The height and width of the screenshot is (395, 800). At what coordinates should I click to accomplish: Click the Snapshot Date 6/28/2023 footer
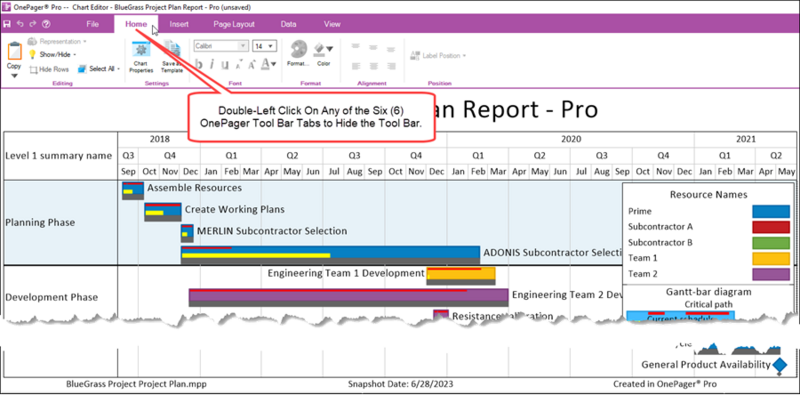(400, 384)
